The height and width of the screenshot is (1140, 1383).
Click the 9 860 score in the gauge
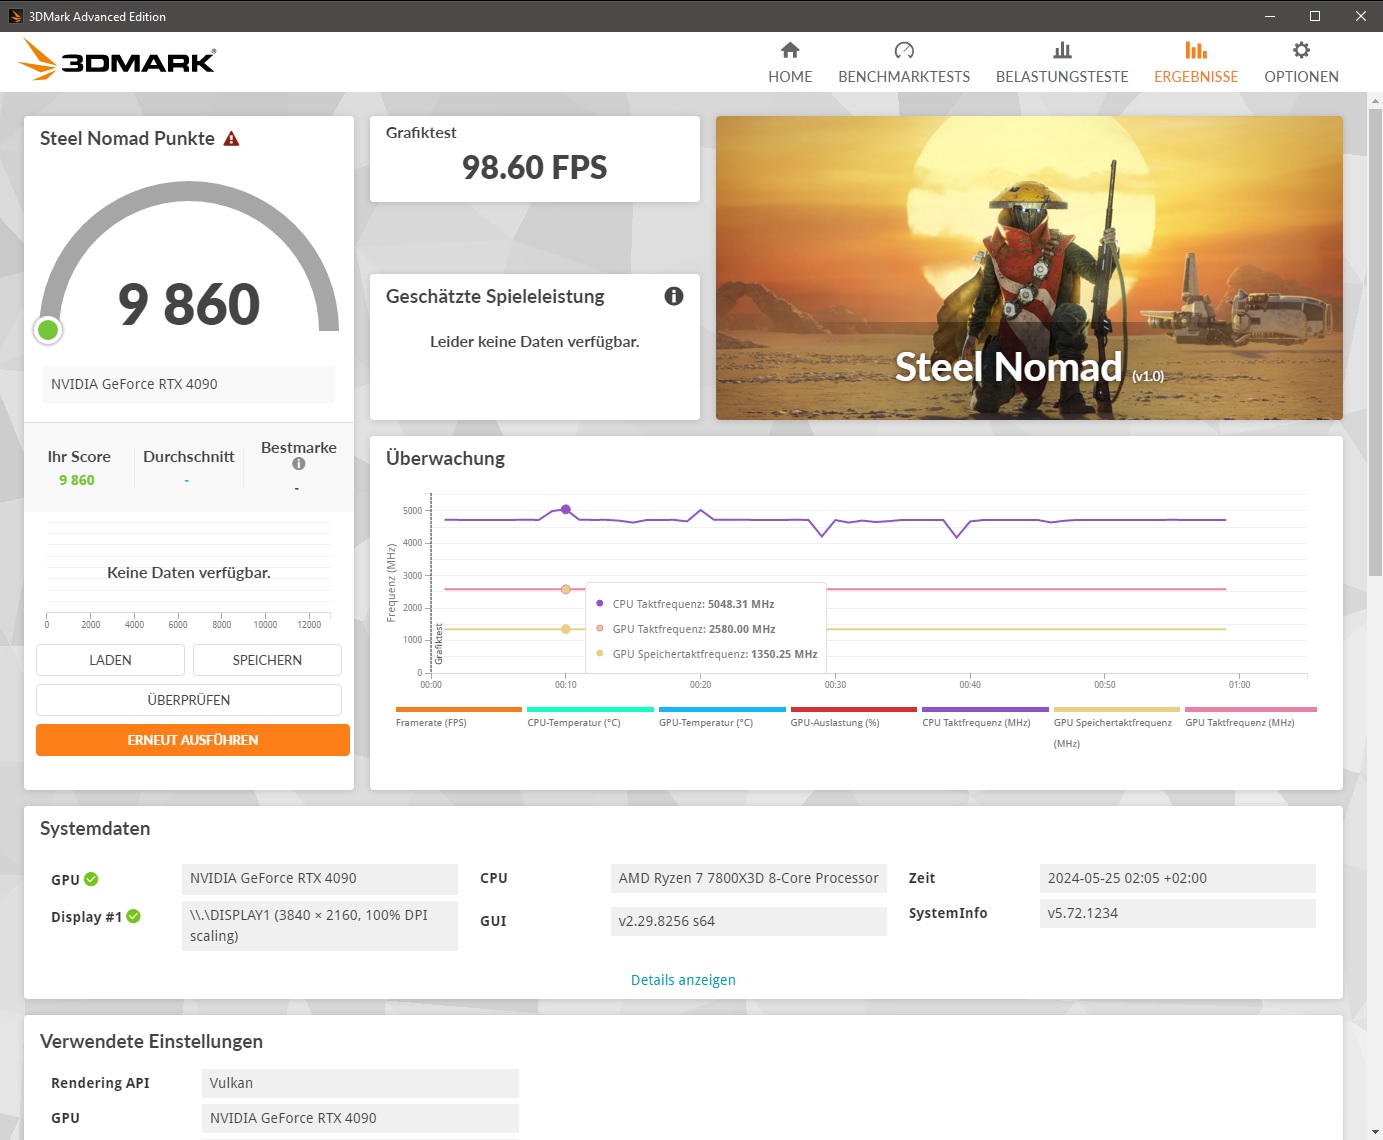pyautogui.click(x=189, y=304)
